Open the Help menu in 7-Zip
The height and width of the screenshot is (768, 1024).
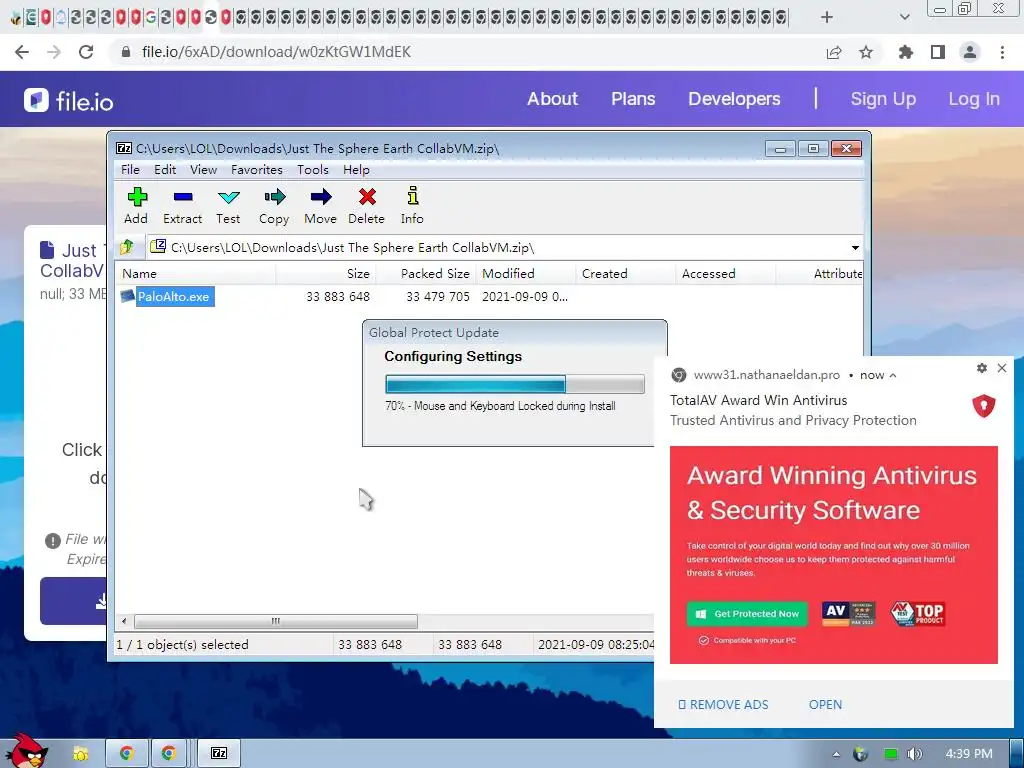click(x=356, y=170)
